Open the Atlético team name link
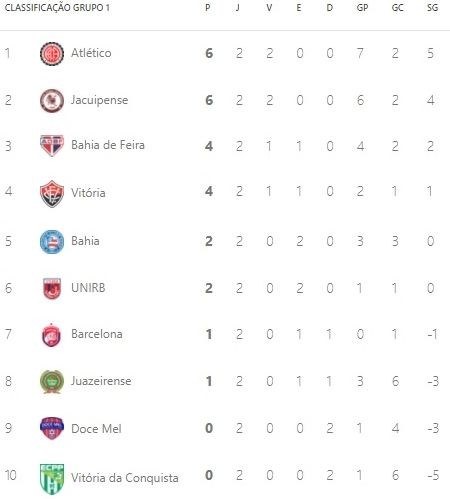The width and height of the screenshot is (450, 499). point(91,53)
